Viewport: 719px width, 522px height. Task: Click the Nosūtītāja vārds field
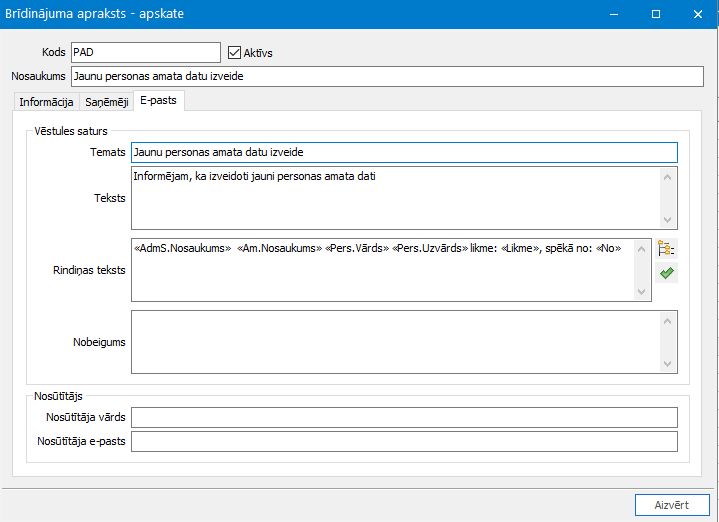(x=404, y=417)
